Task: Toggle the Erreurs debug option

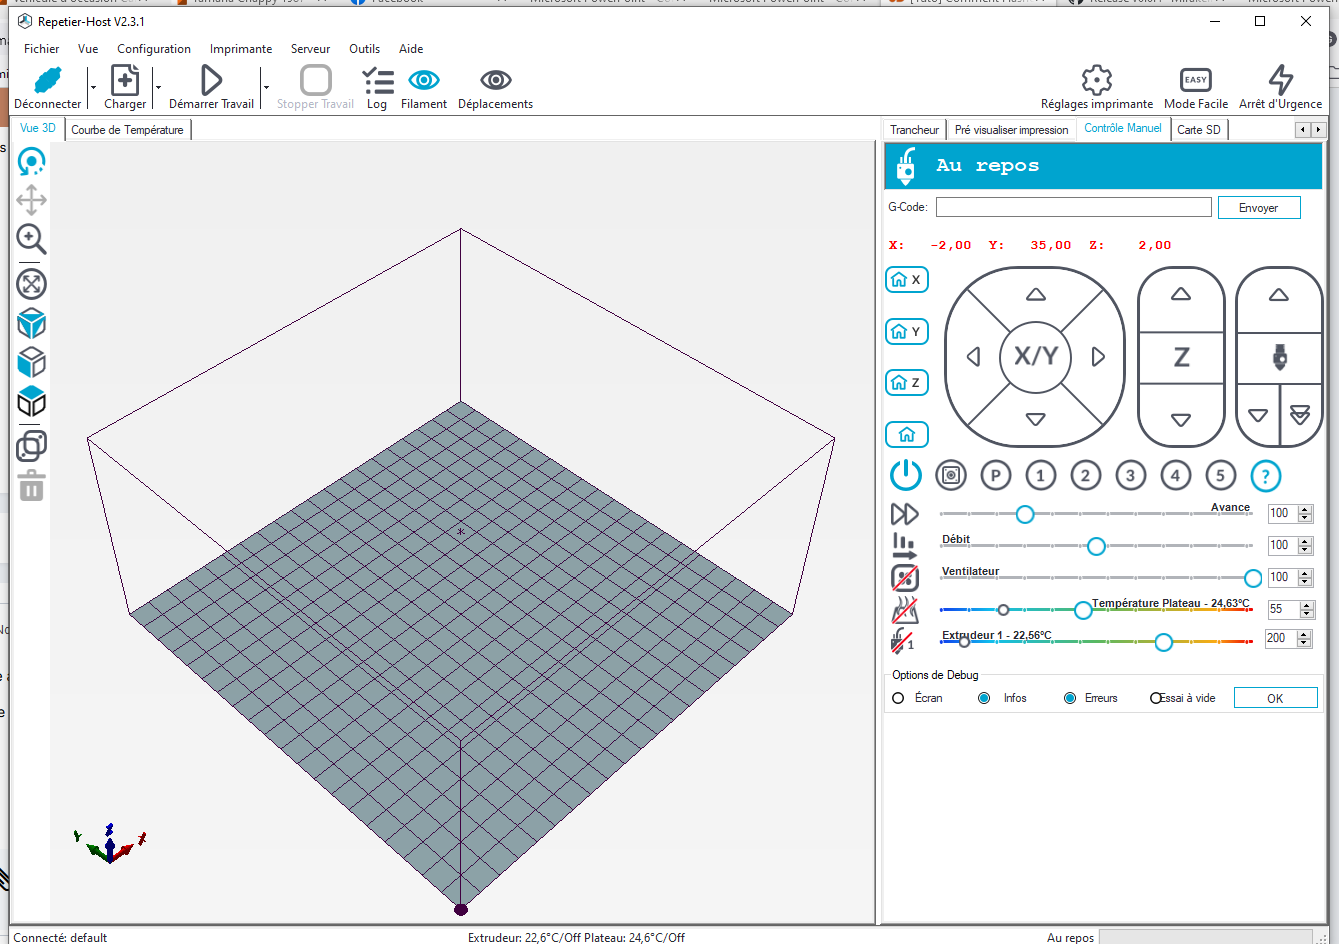Action: pos(1070,698)
